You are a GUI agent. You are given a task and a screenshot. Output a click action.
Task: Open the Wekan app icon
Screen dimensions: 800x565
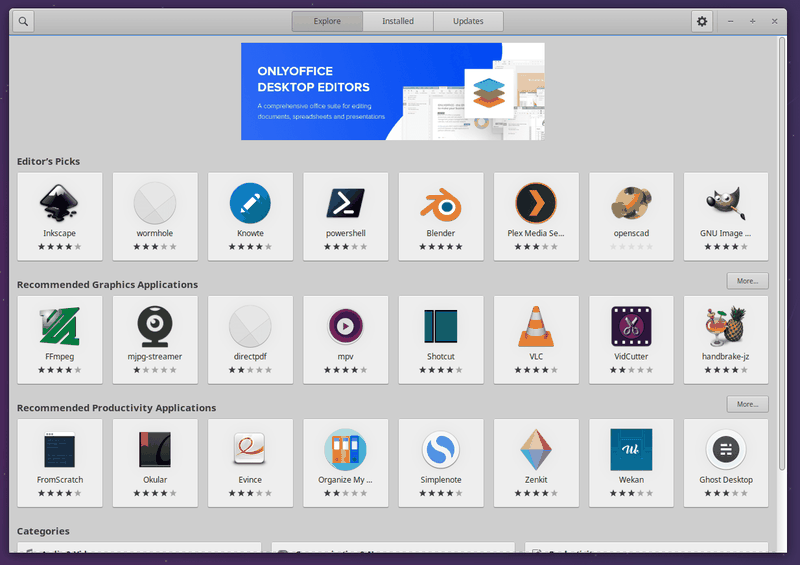tap(631, 450)
